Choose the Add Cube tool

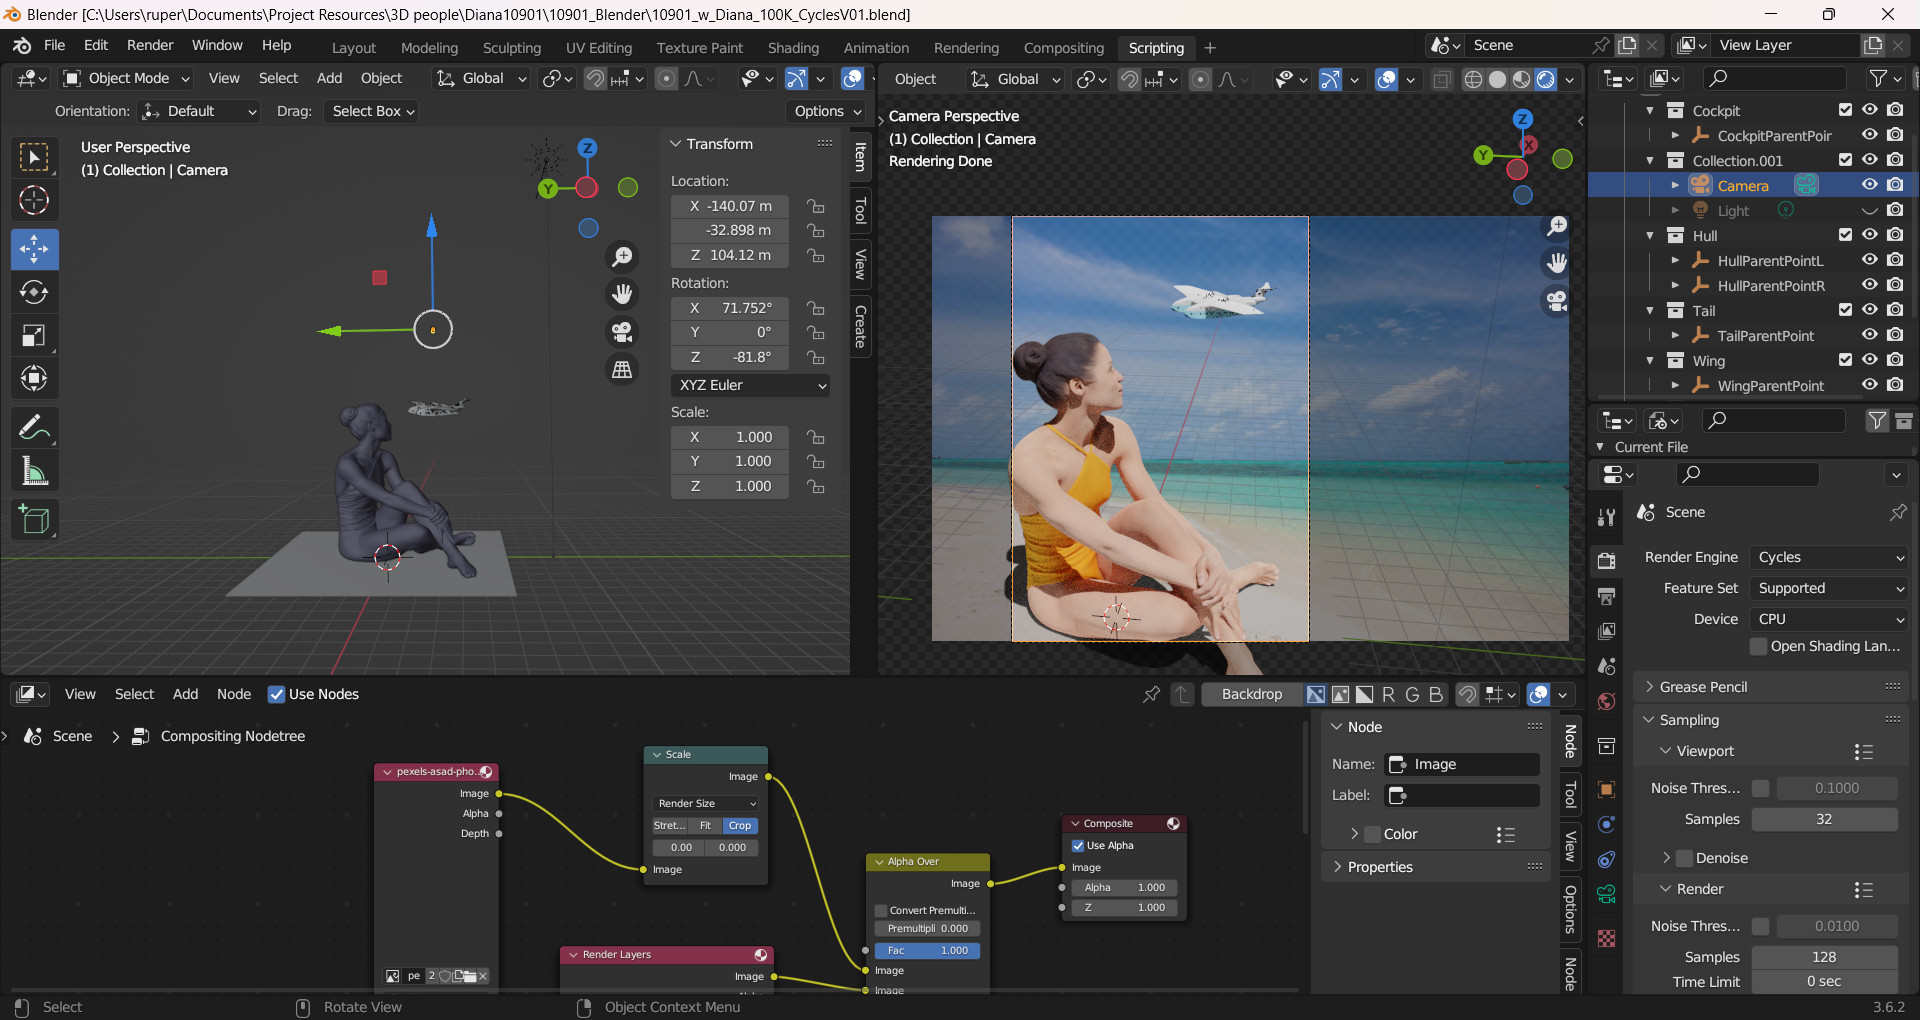(x=34, y=519)
